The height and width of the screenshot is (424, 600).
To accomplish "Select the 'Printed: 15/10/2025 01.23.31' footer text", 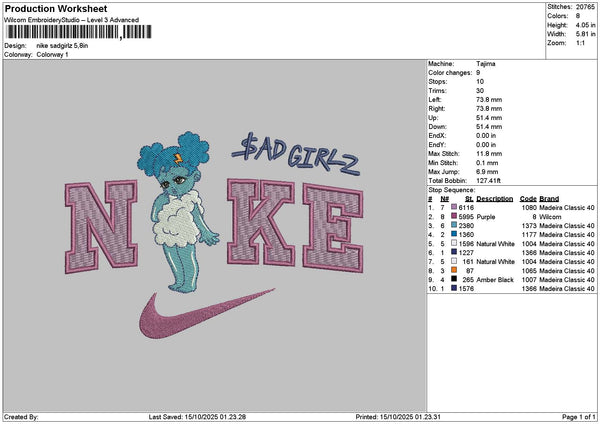I will (x=398, y=417).
